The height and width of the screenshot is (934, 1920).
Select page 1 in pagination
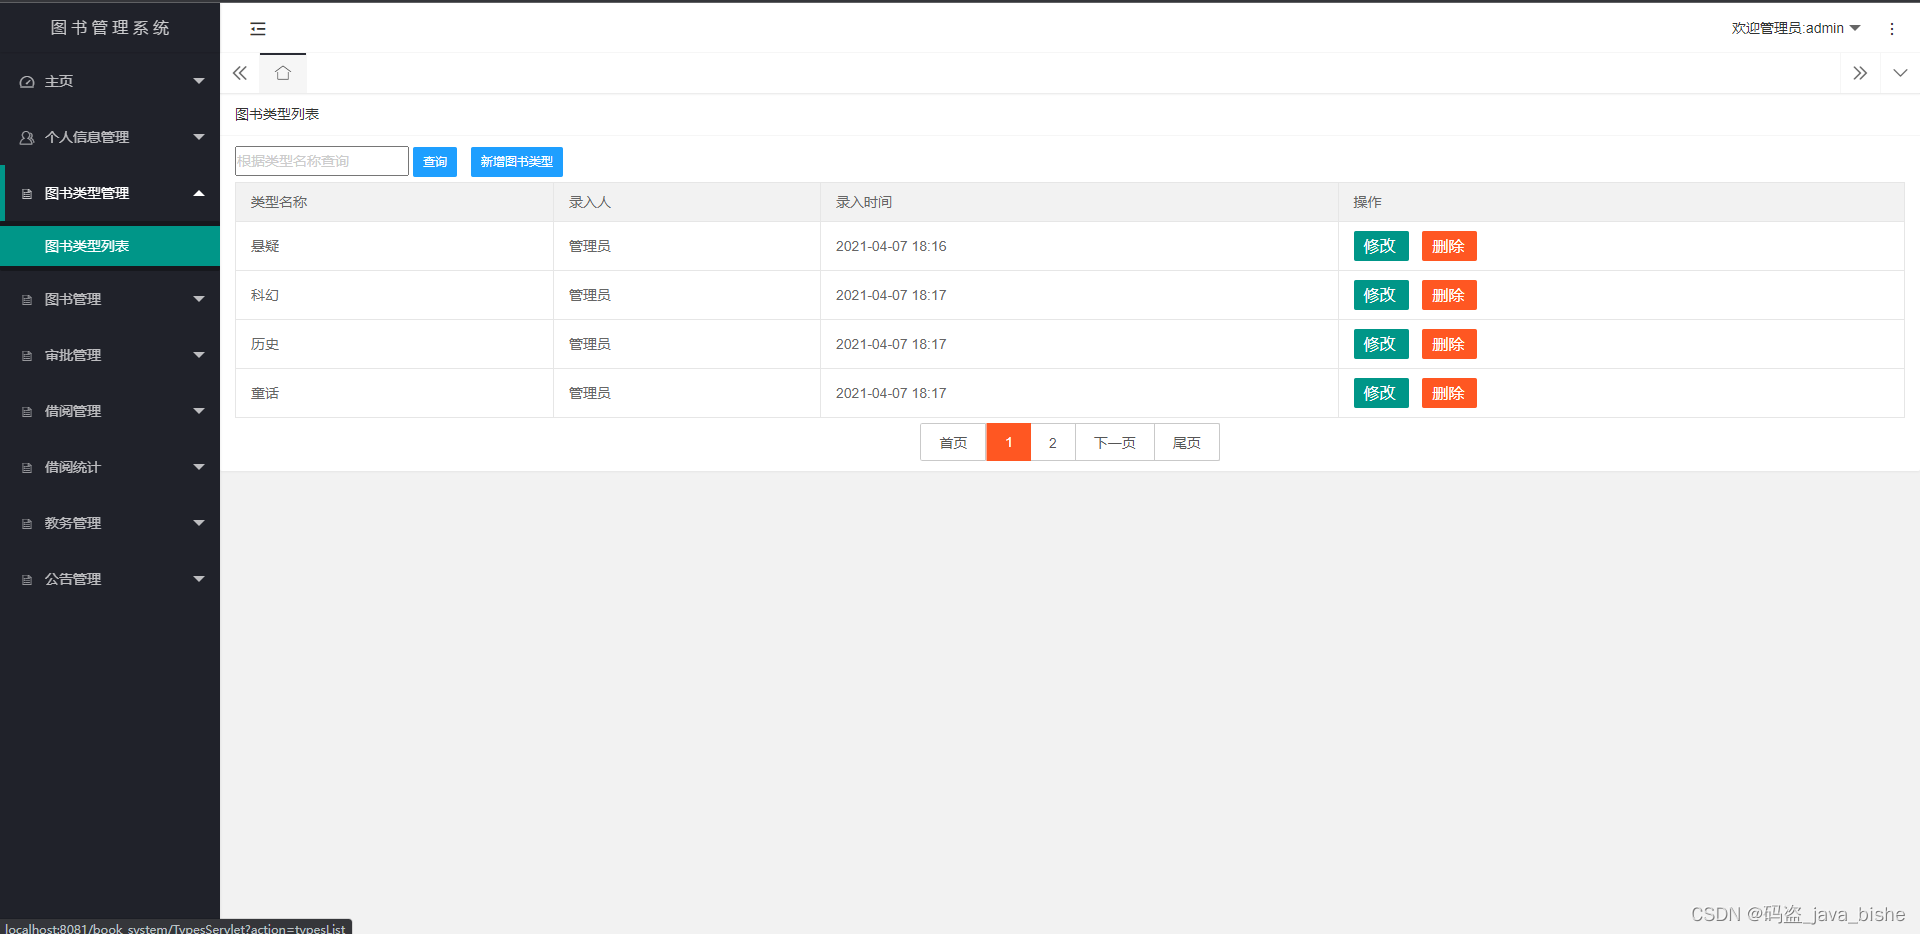(x=1009, y=442)
